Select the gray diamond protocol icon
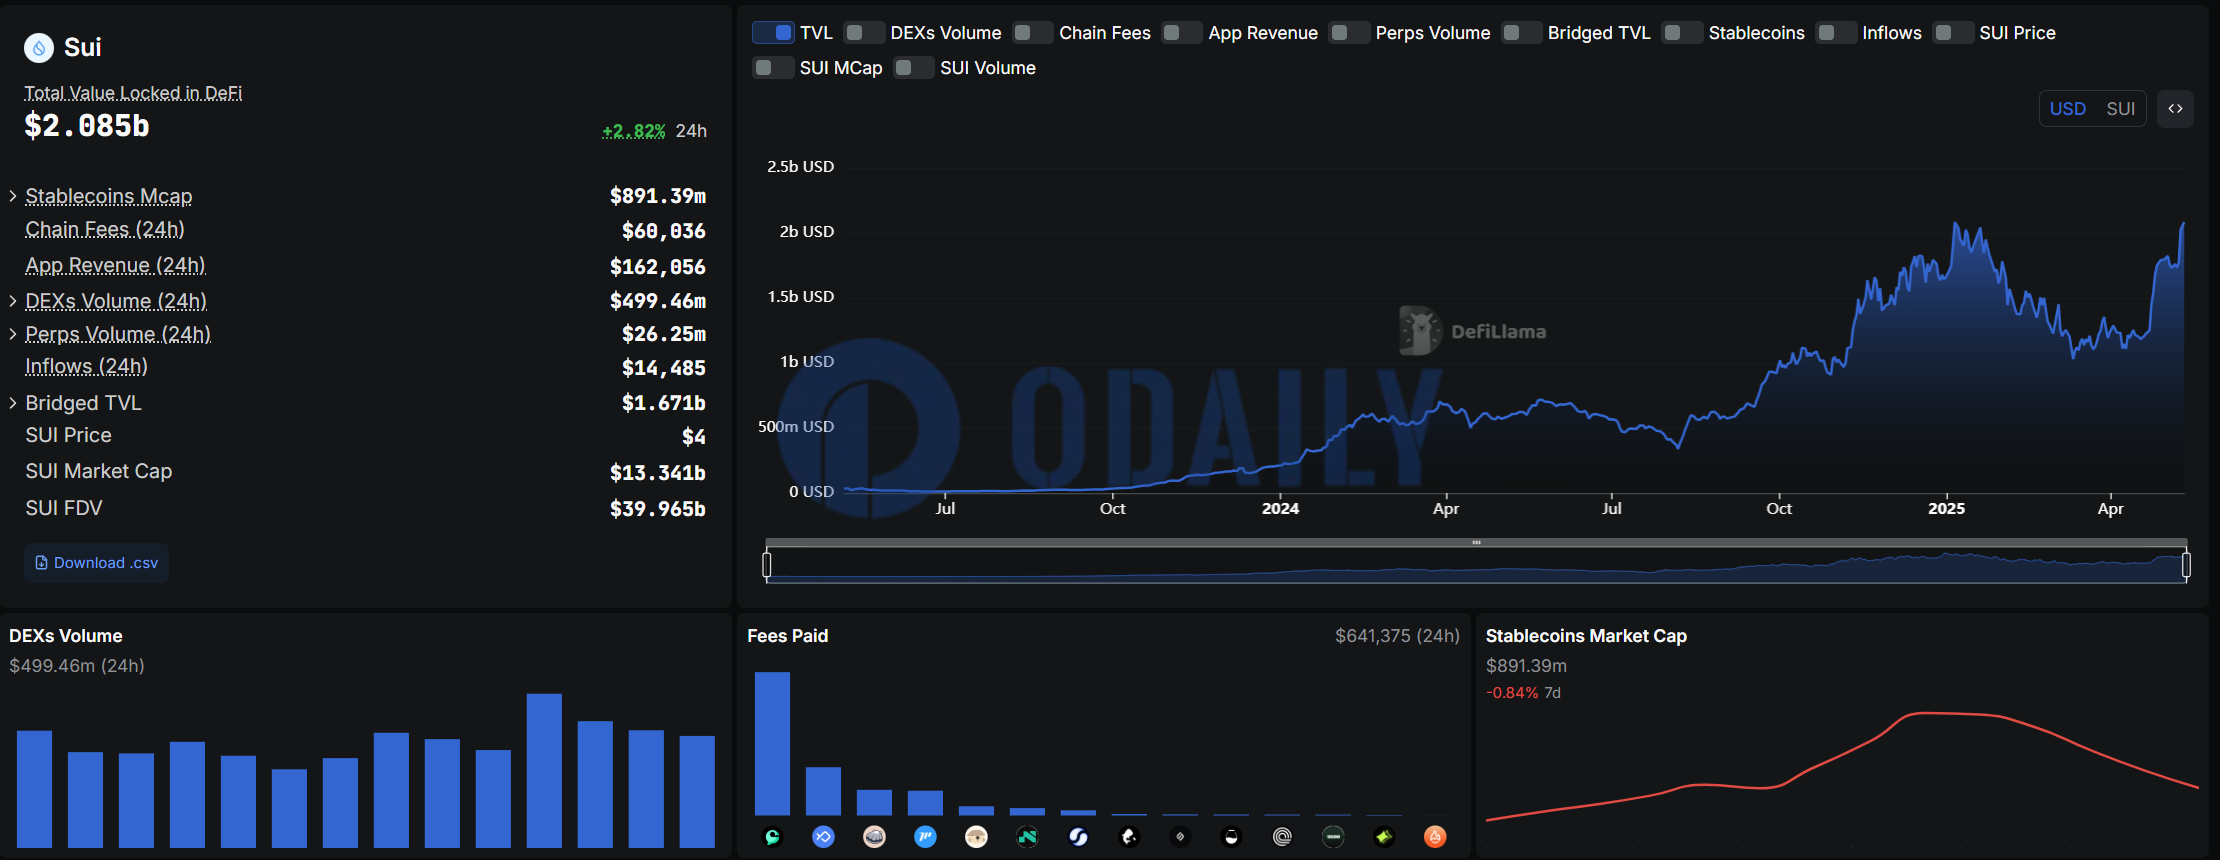2220x860 pixels. pyautogui.click(x=1180, y=837)
